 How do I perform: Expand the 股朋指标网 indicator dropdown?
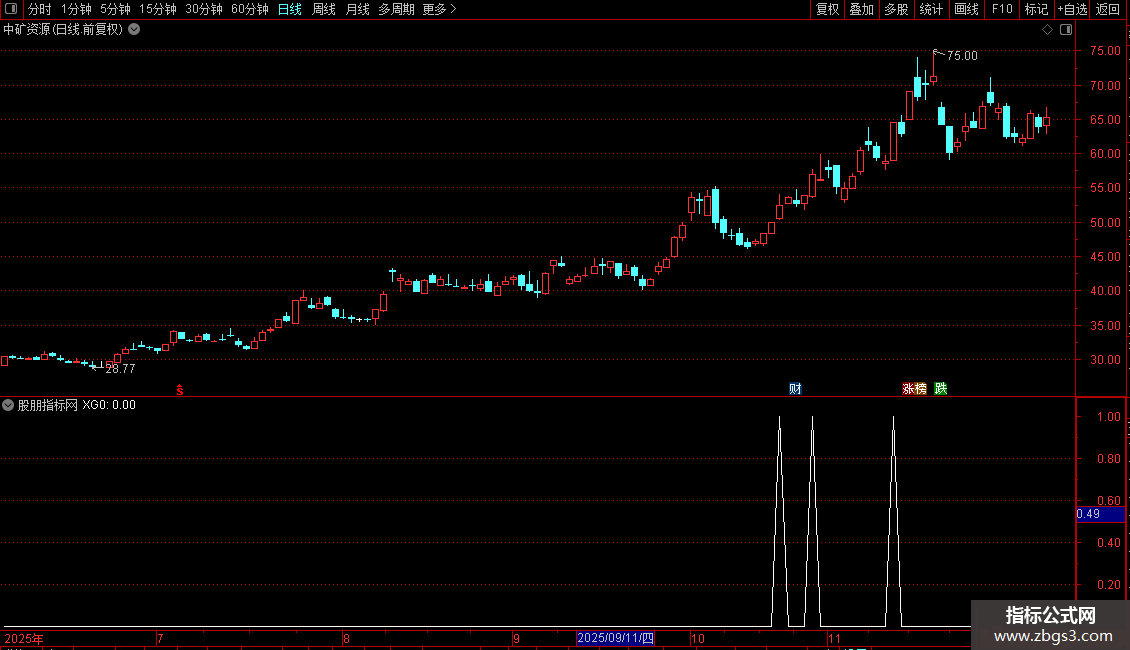click(8, 405)
